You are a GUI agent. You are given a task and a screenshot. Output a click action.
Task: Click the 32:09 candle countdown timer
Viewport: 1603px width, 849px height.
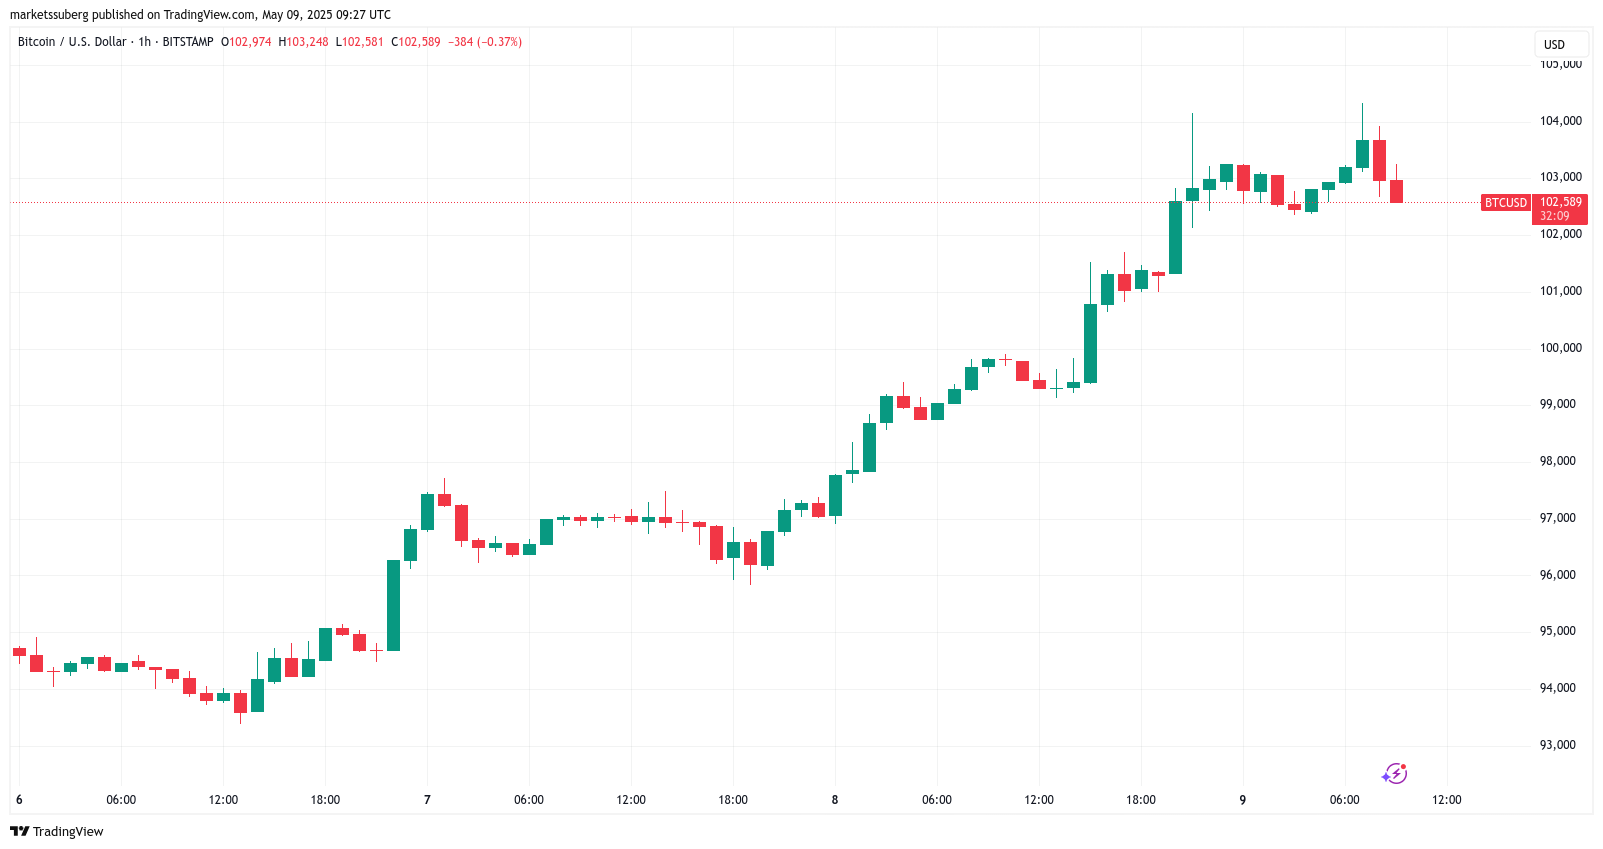[x=1555, y=216]
